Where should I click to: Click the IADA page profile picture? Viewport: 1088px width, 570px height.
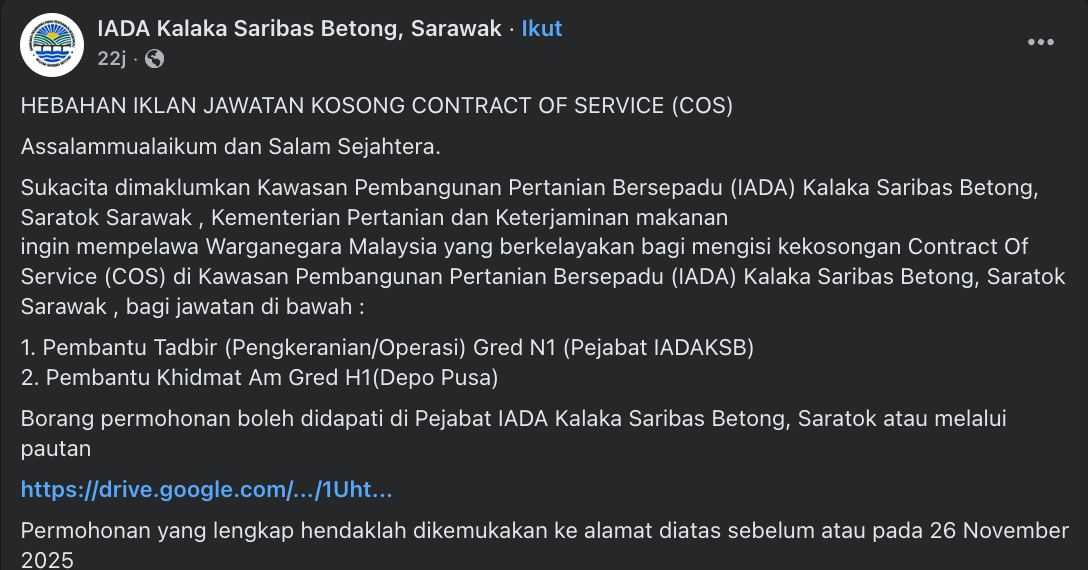pyautogui.click(x=52, y=44)
